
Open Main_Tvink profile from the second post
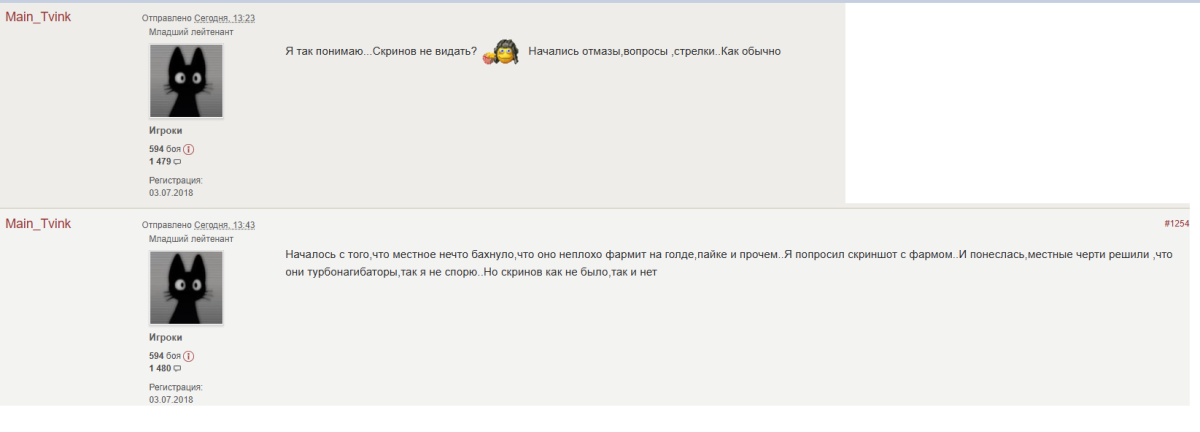(38, 224)
